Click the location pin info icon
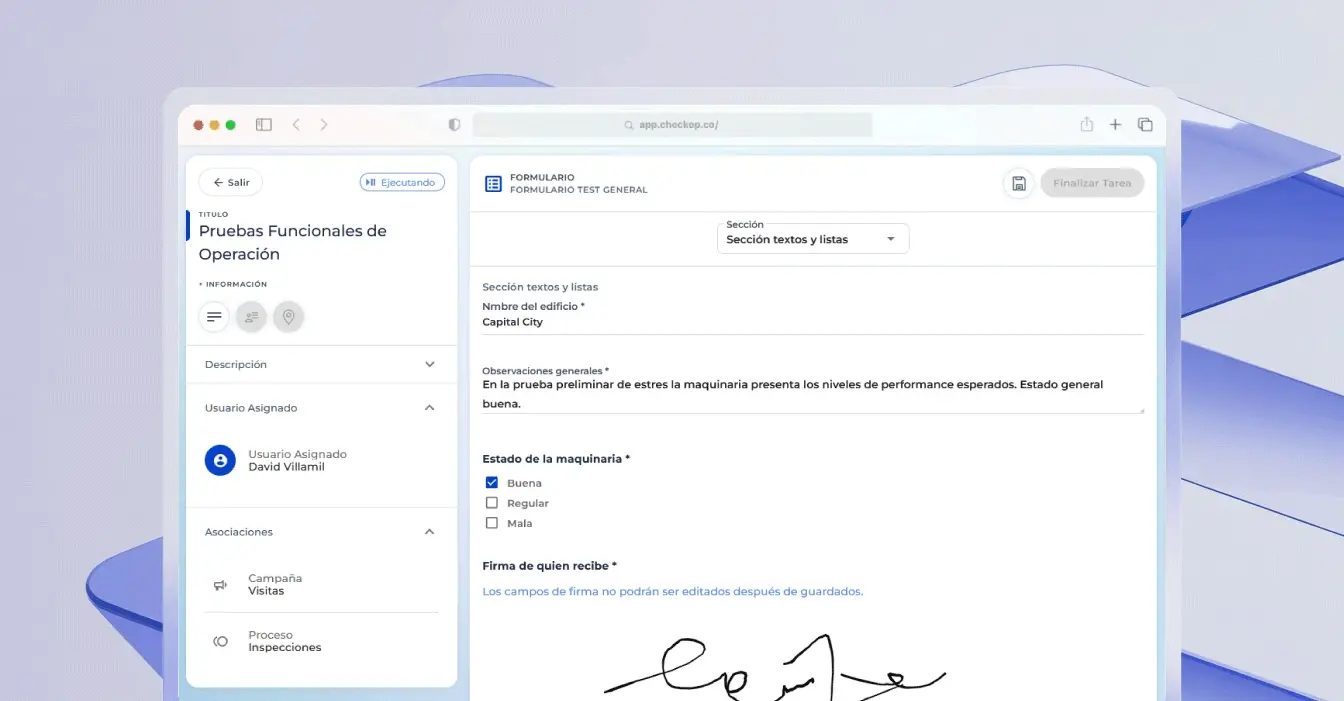The width and height of the screenshot is (1344, 701). coord(288,317)
